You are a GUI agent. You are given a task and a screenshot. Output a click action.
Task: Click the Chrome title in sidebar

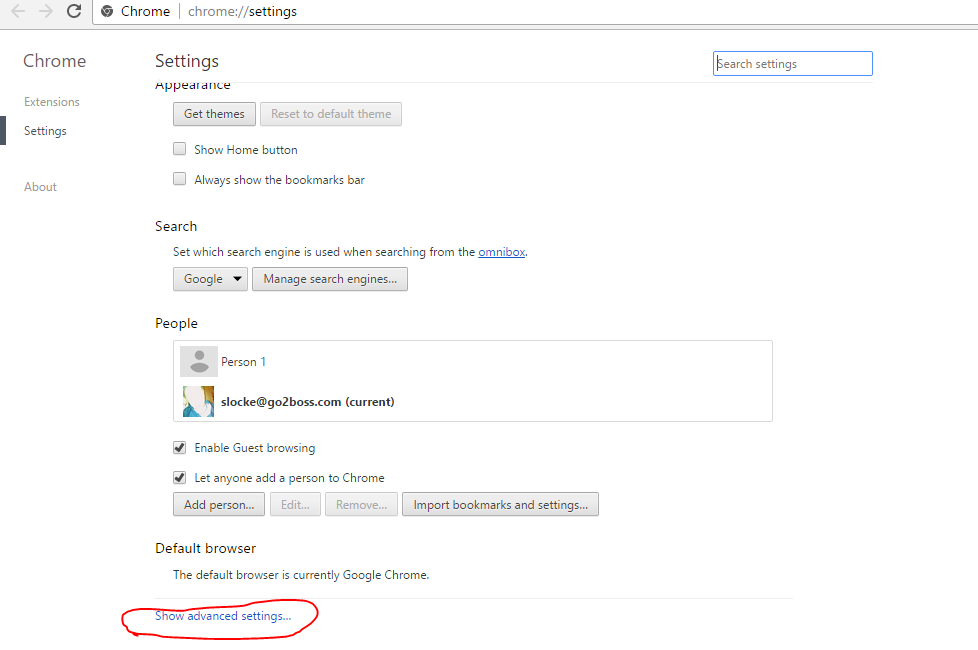54,61
